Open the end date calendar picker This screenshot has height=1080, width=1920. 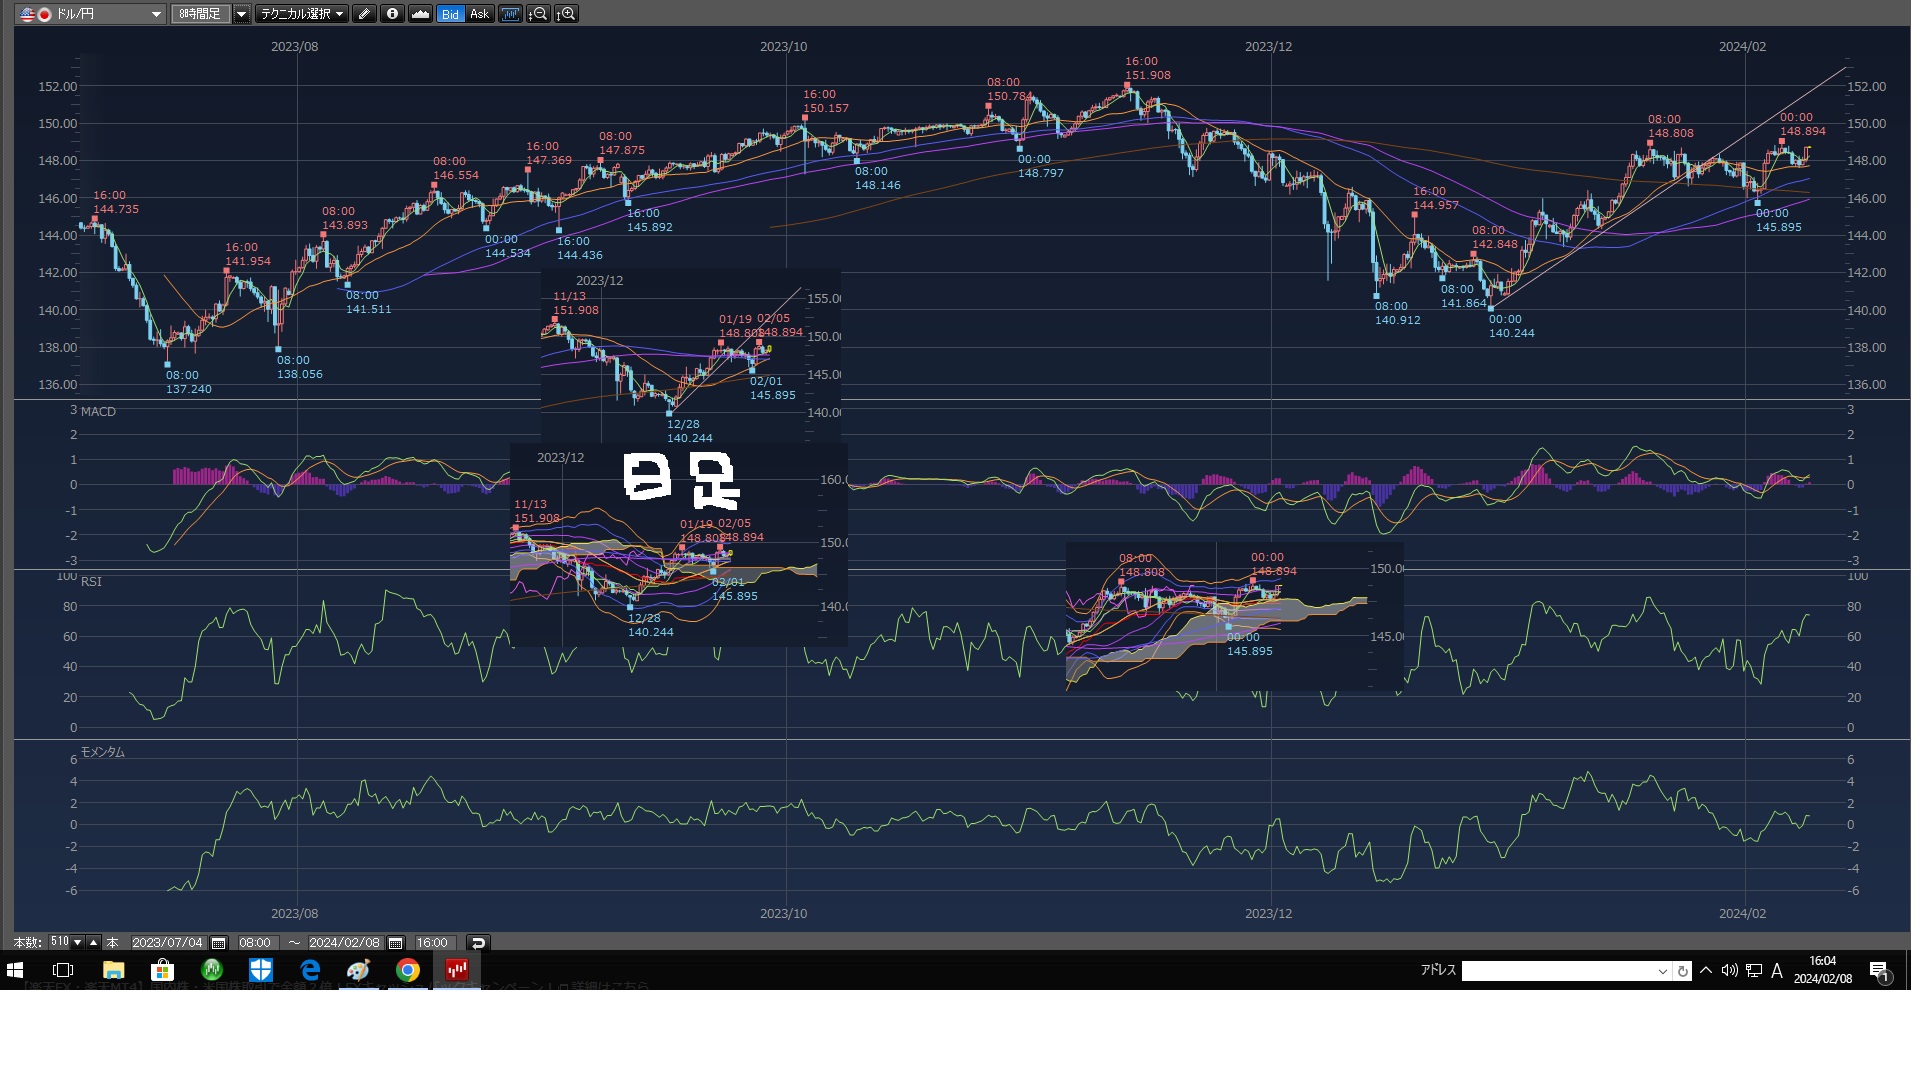(395, 943)
